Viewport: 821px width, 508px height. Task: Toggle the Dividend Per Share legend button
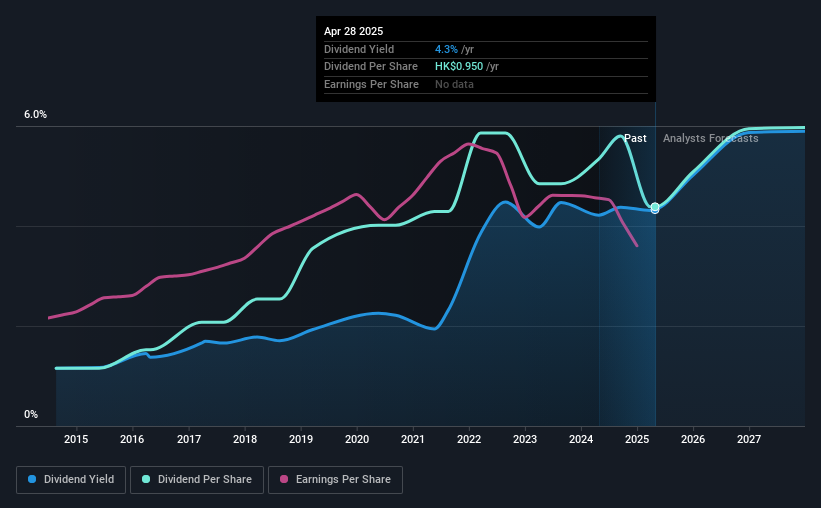click(197, 480)
